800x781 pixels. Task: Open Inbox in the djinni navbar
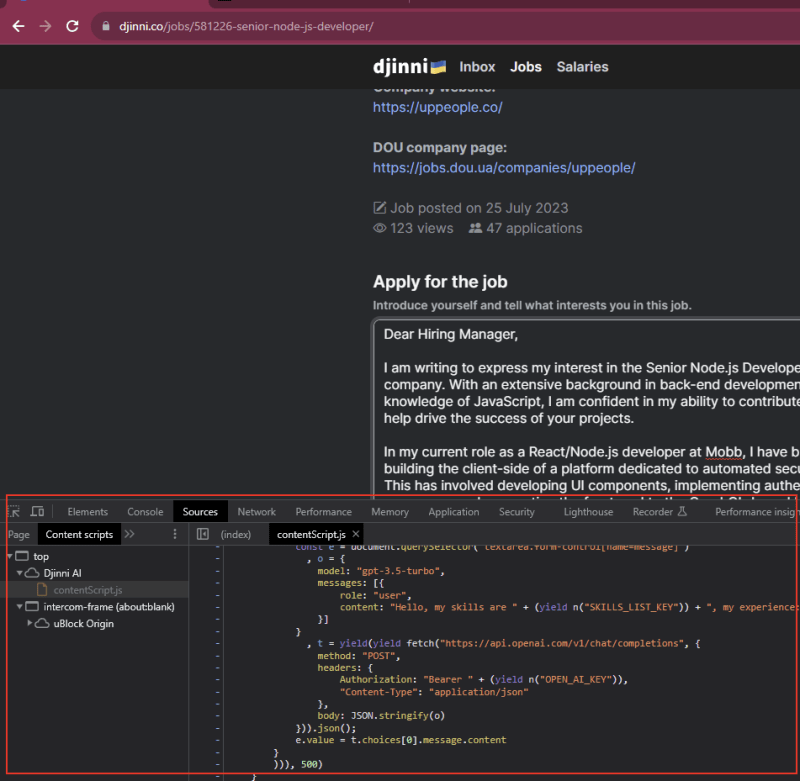[x=477, y=67]
